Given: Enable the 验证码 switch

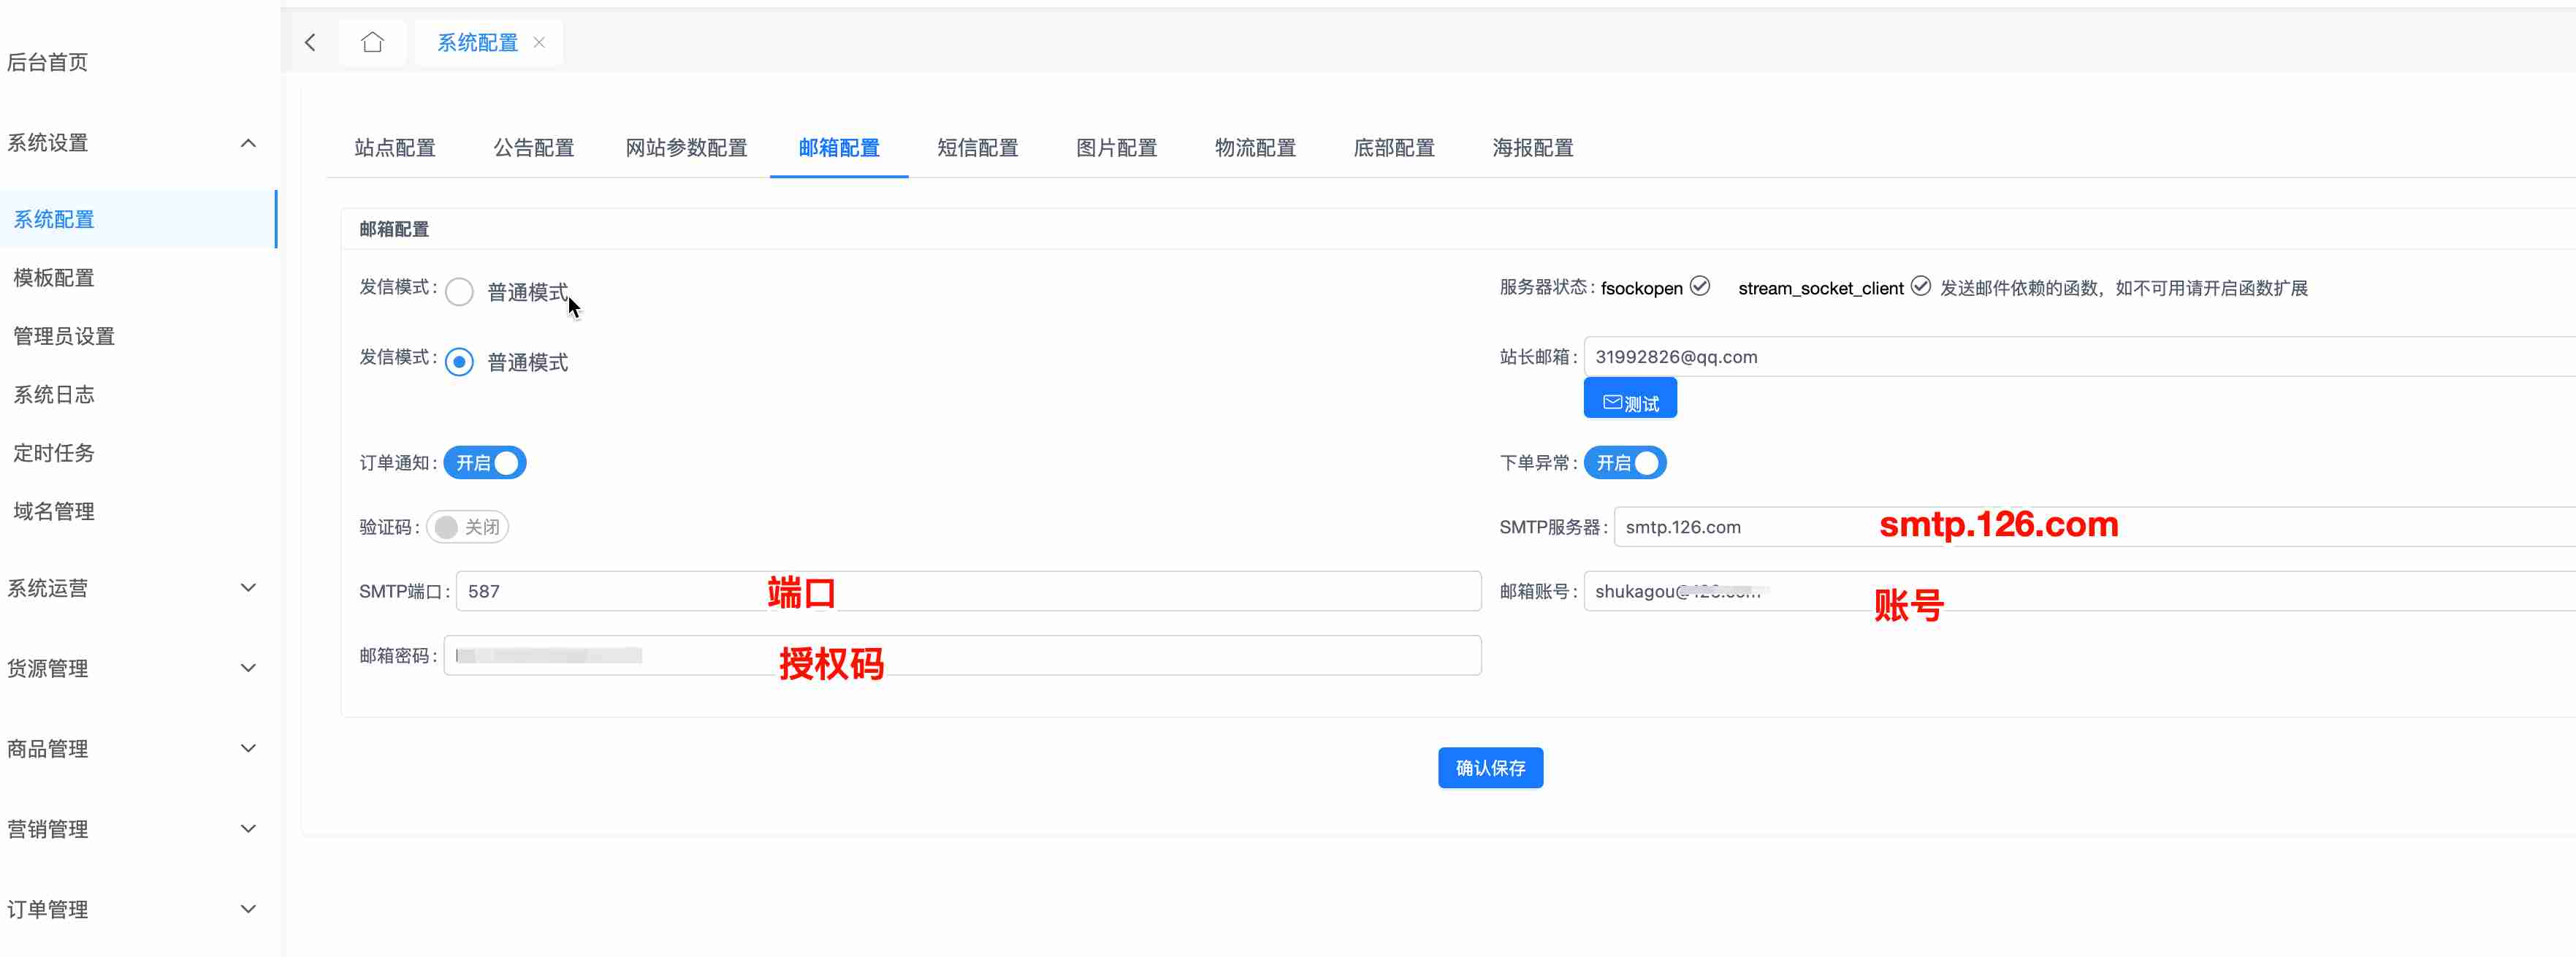Looking at the screenshot, I should pos(467,527).
